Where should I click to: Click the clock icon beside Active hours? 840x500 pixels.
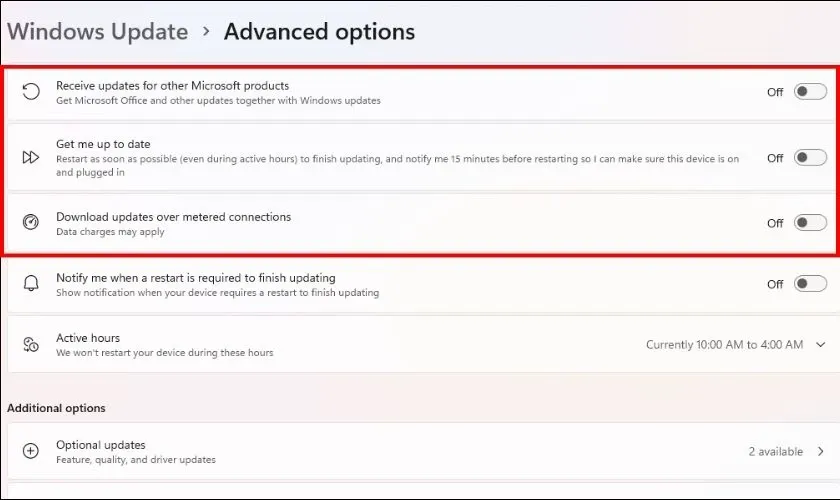(x=31, y=345)
